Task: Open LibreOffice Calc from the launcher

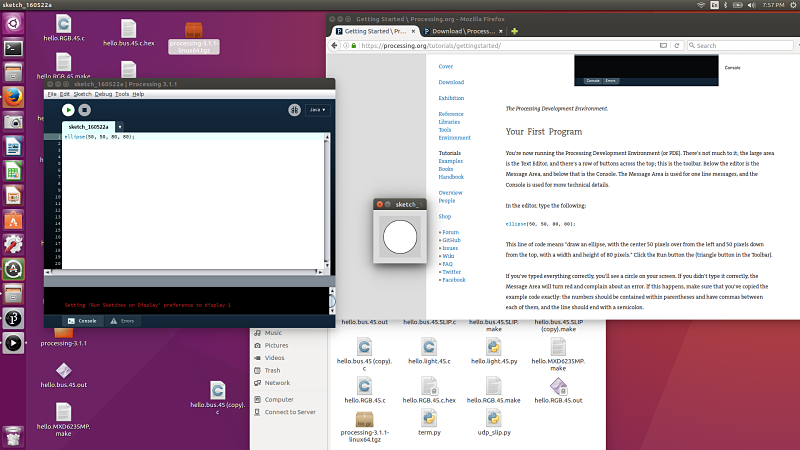Action: (x=13, y=171)
